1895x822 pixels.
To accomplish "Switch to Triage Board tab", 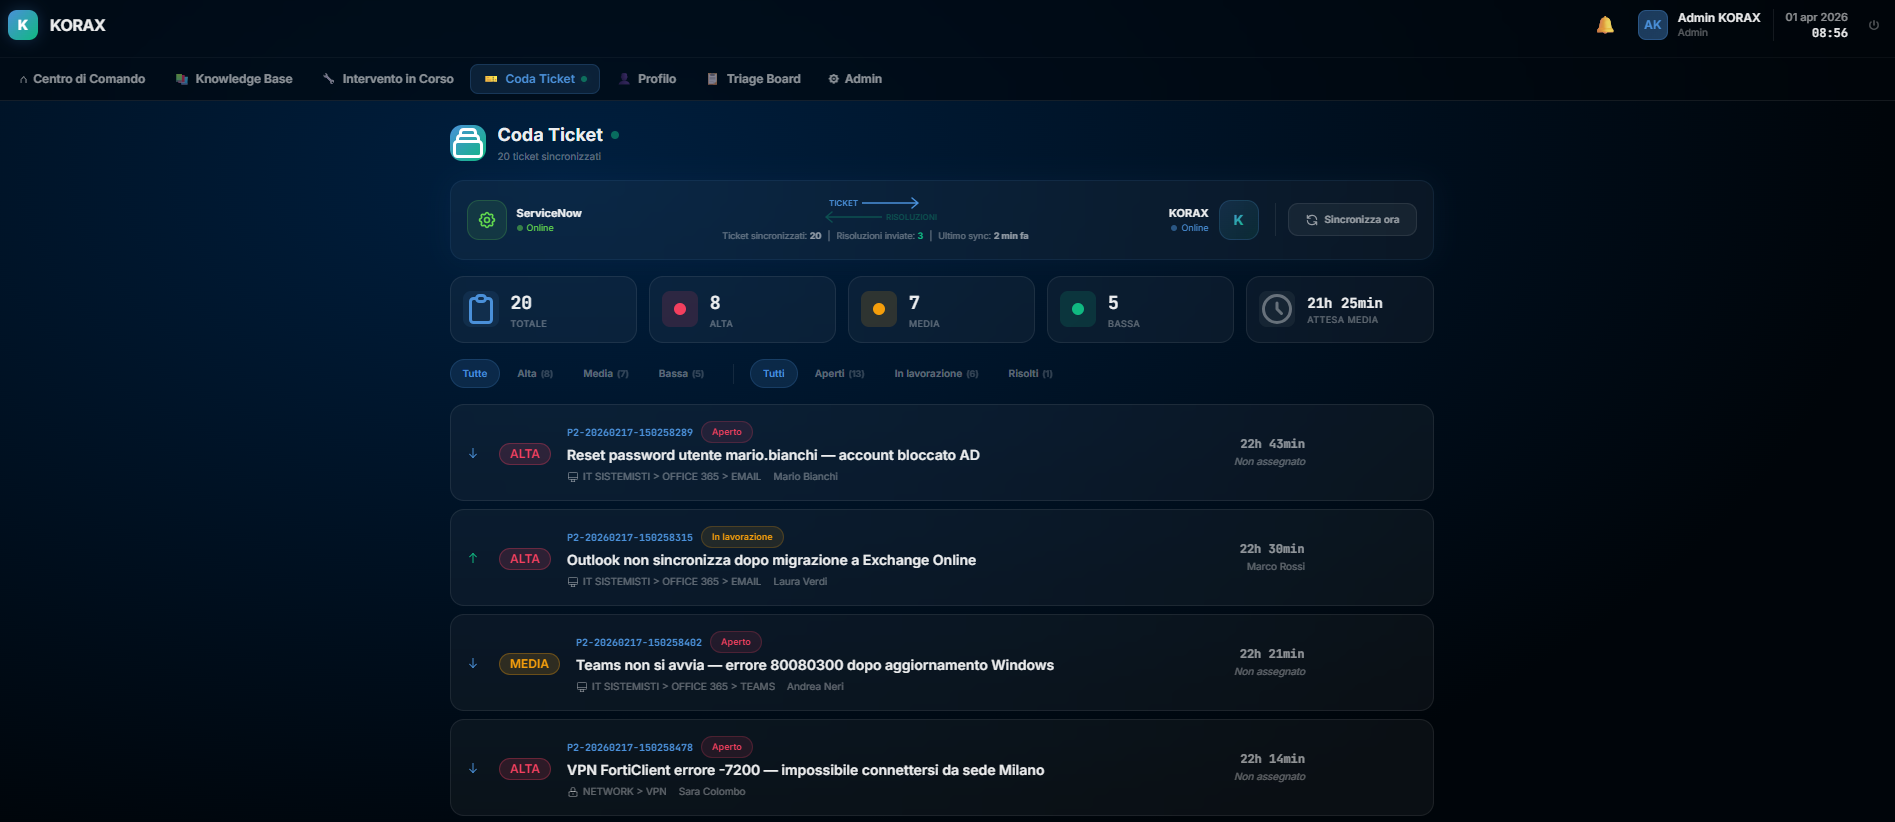I will 754,79.
